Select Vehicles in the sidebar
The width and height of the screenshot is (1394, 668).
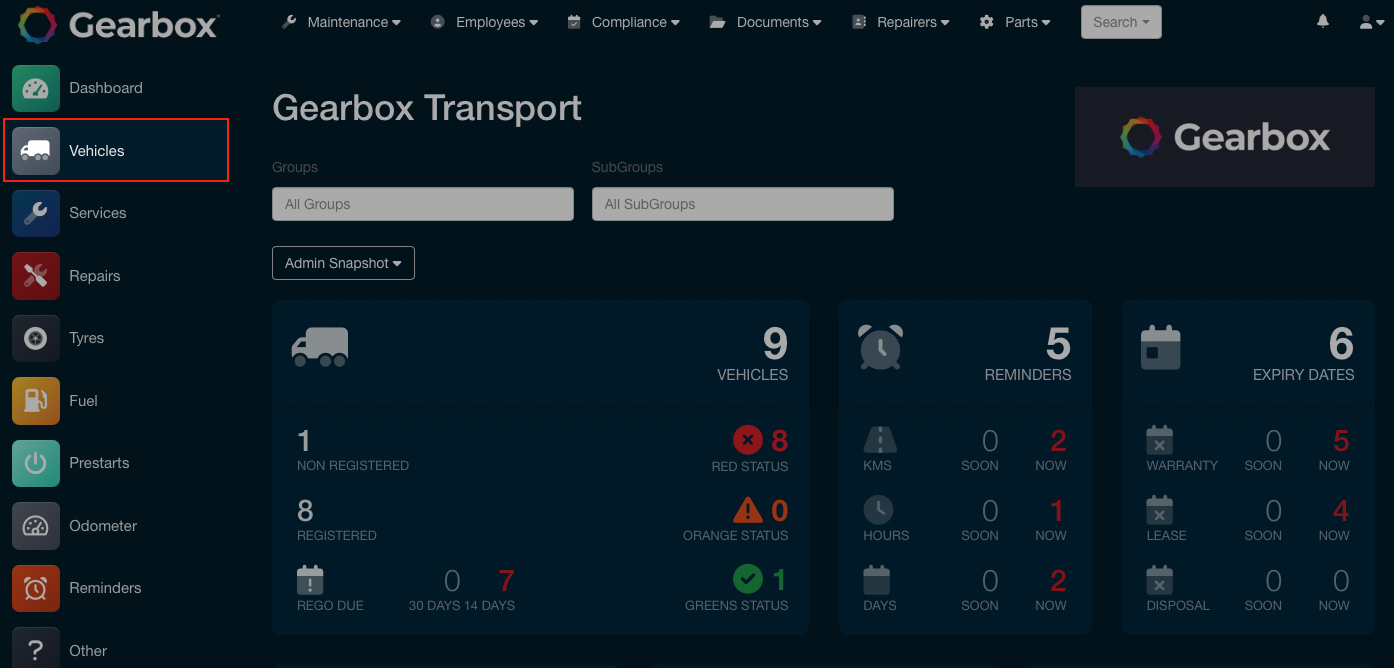tap(97, 151)
